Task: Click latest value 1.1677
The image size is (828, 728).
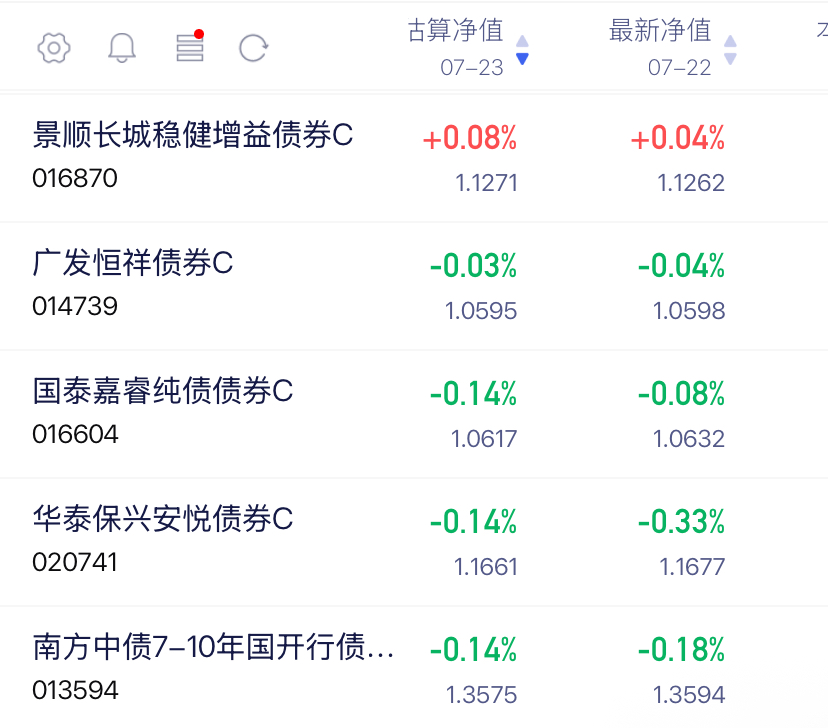Action: (x=692, y=567)
